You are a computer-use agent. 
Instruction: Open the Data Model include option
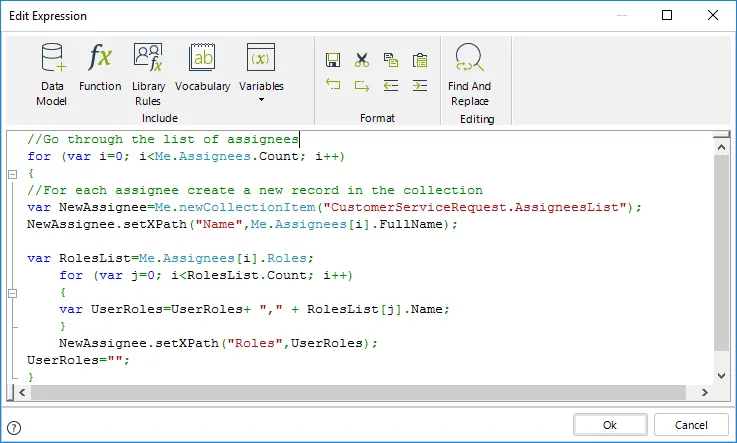pyautogui.click(x=52, y=75)
